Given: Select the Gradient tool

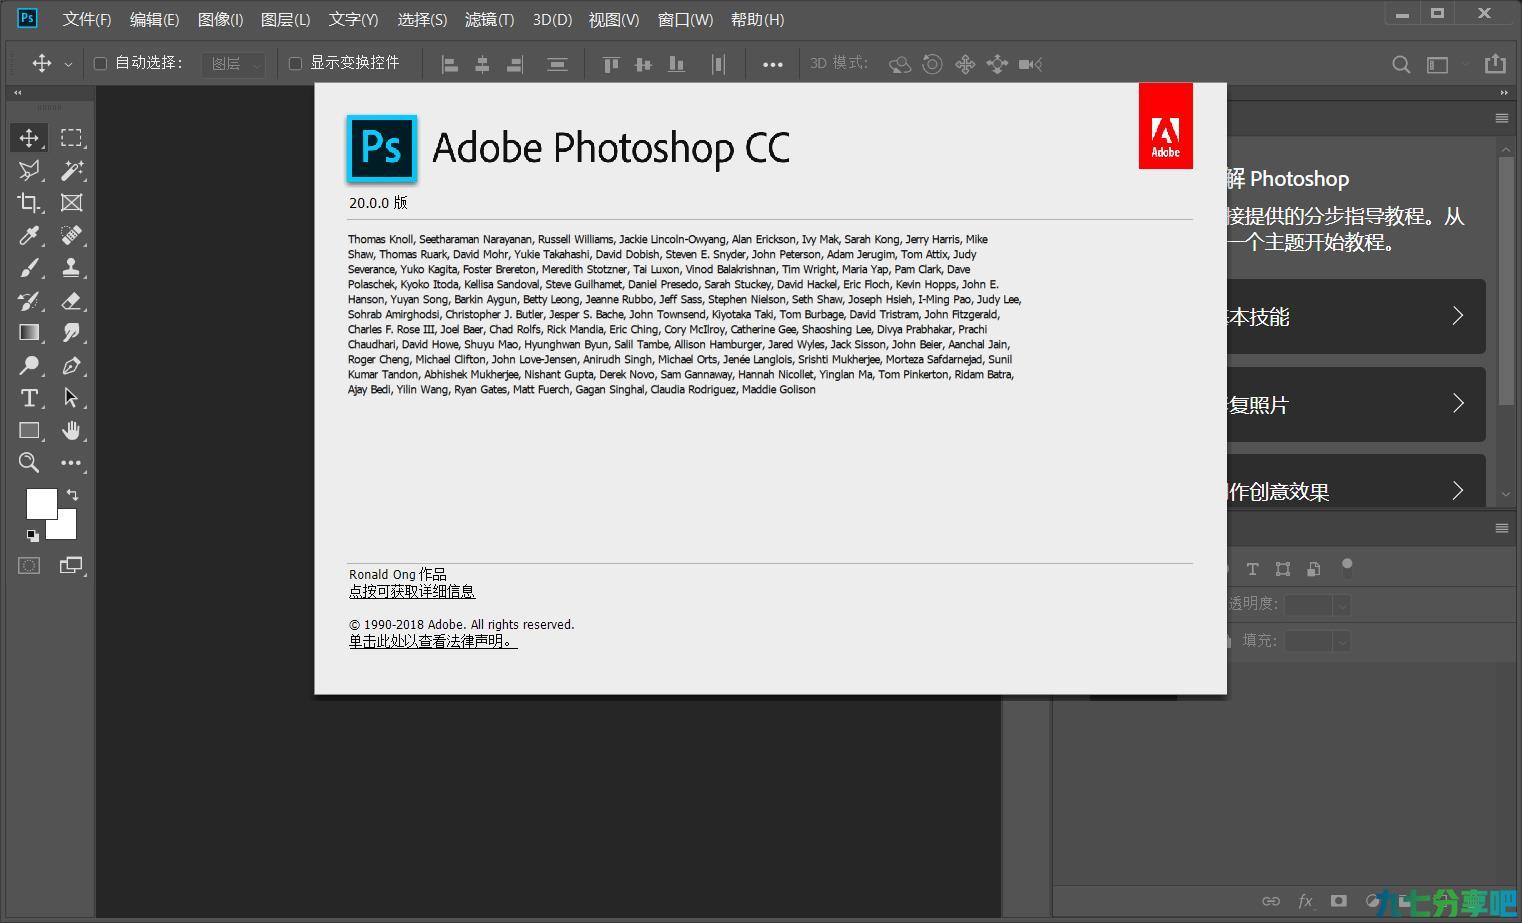Looking at the screenshot, I should tap(29, 333).
